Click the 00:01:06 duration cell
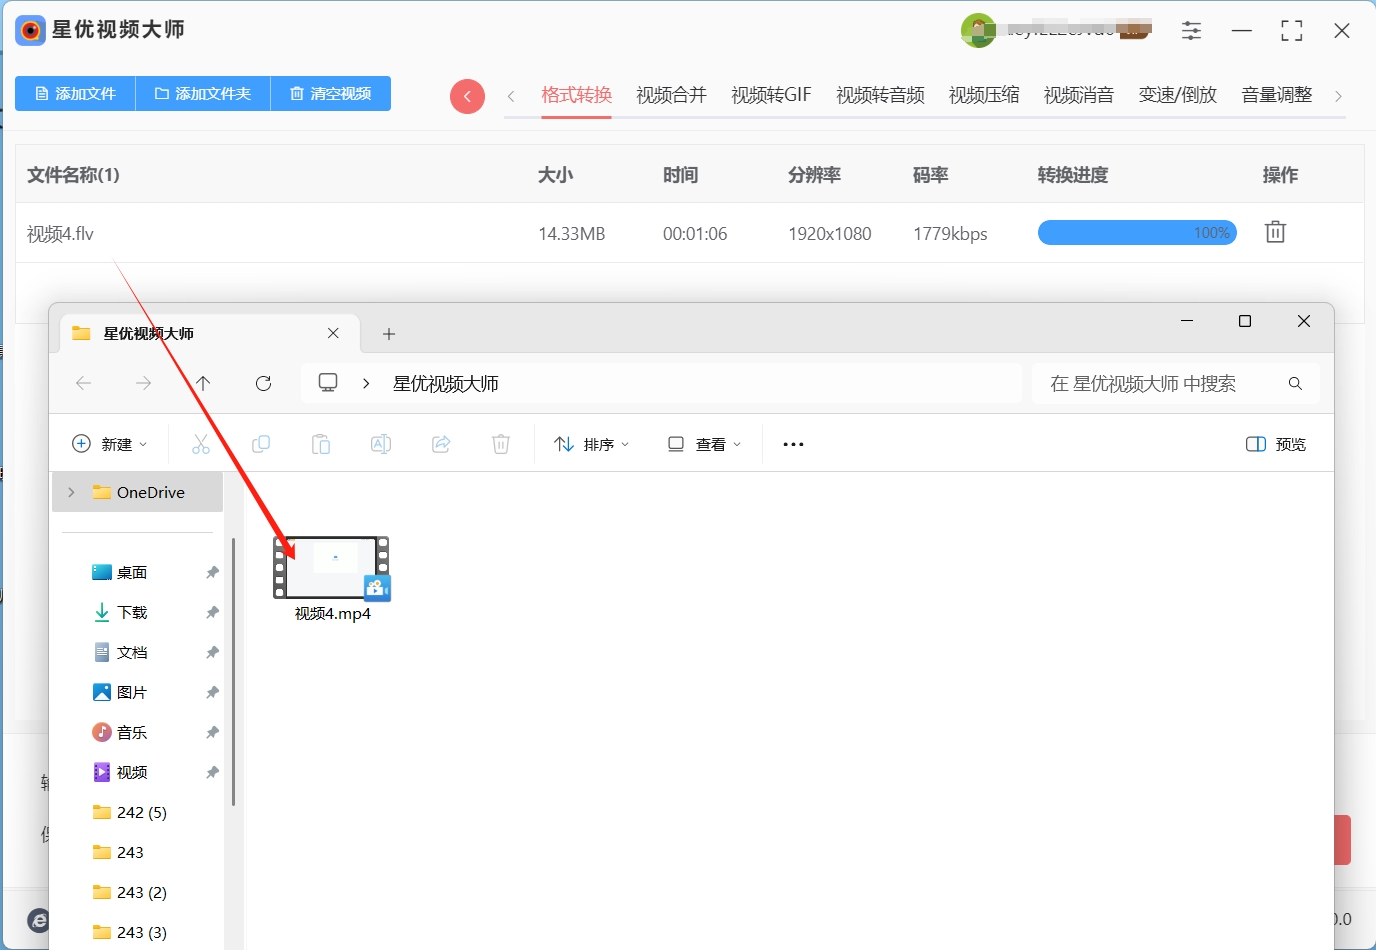The width and height of the screenshot is (1376, 950). (x=695, y=234)
